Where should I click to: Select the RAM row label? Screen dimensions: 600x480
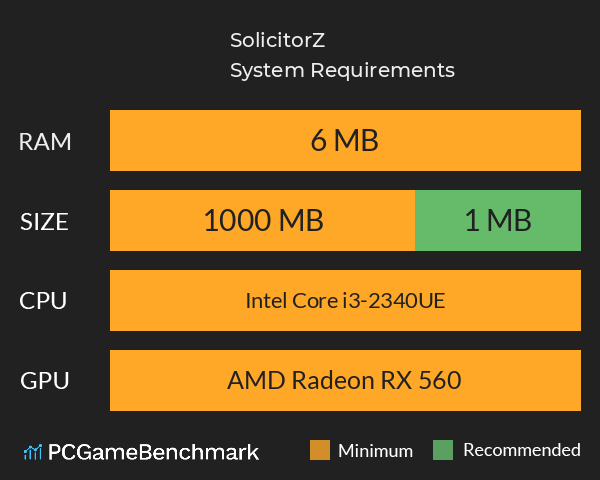(45, 141)
